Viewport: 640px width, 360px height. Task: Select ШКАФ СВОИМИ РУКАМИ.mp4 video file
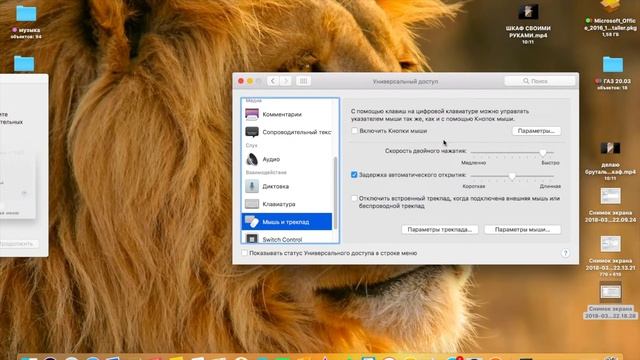click(528, 24)
